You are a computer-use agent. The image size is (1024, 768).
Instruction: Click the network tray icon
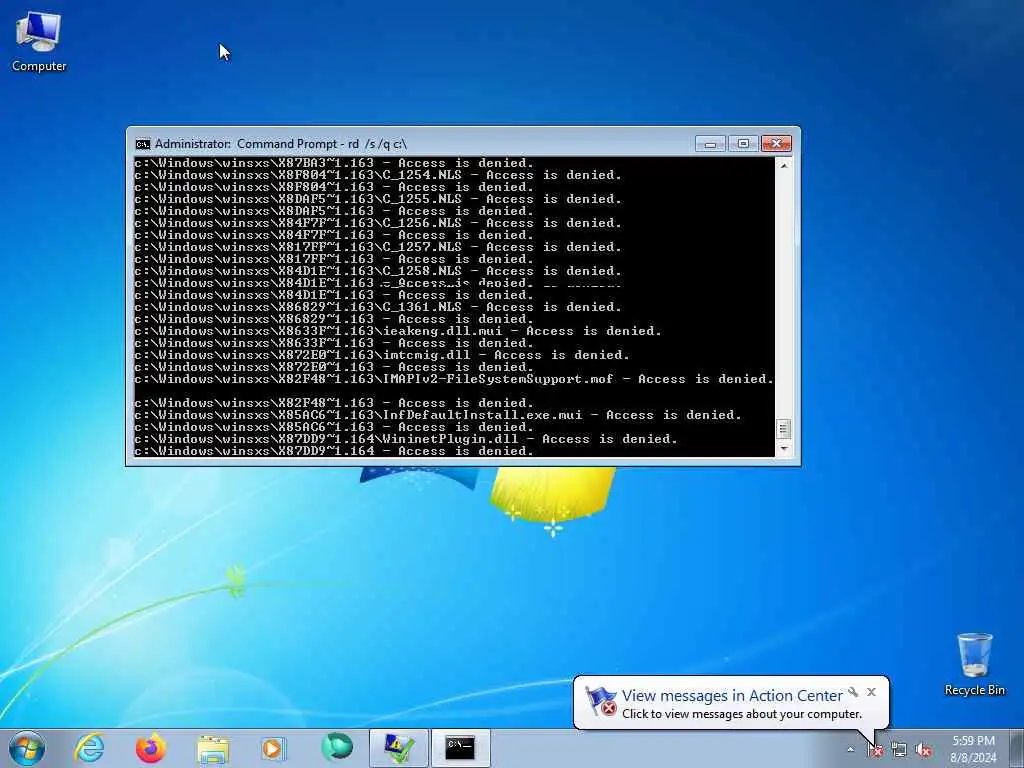(x=899, y=750)
